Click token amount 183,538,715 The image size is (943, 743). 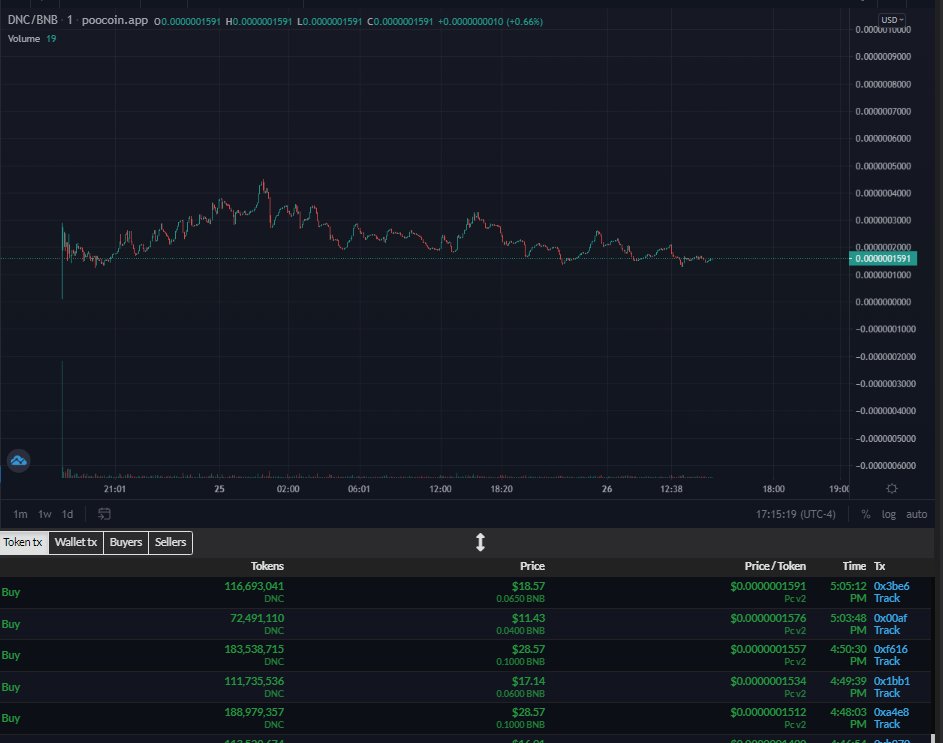click(x=254, y=649)
